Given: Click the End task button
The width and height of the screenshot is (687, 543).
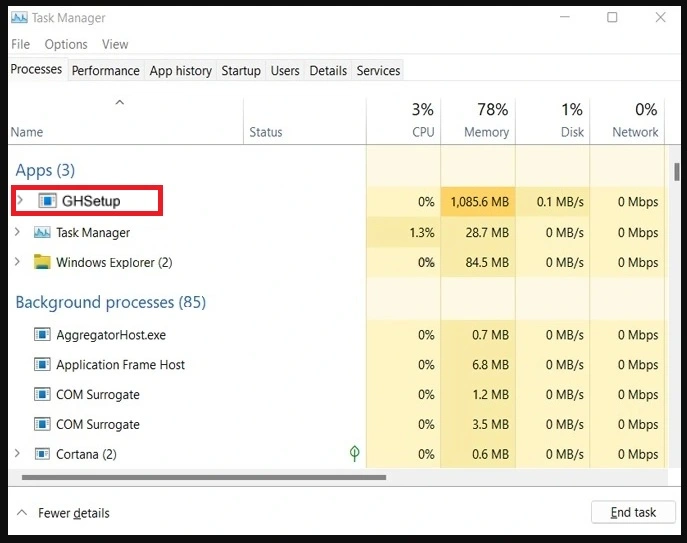Looking at the screenshot, I should point(633,512).
